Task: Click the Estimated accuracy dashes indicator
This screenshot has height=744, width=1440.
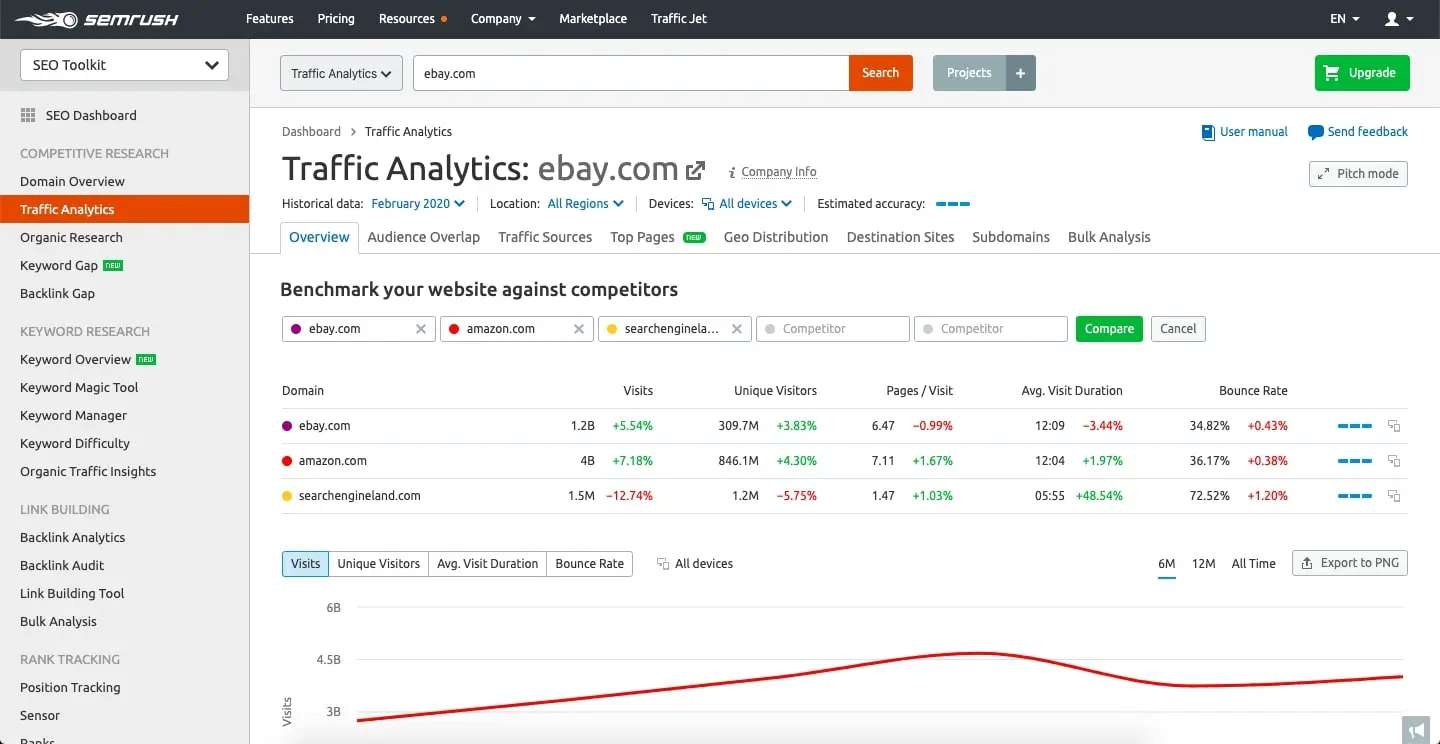Action: tap(953, 204)
